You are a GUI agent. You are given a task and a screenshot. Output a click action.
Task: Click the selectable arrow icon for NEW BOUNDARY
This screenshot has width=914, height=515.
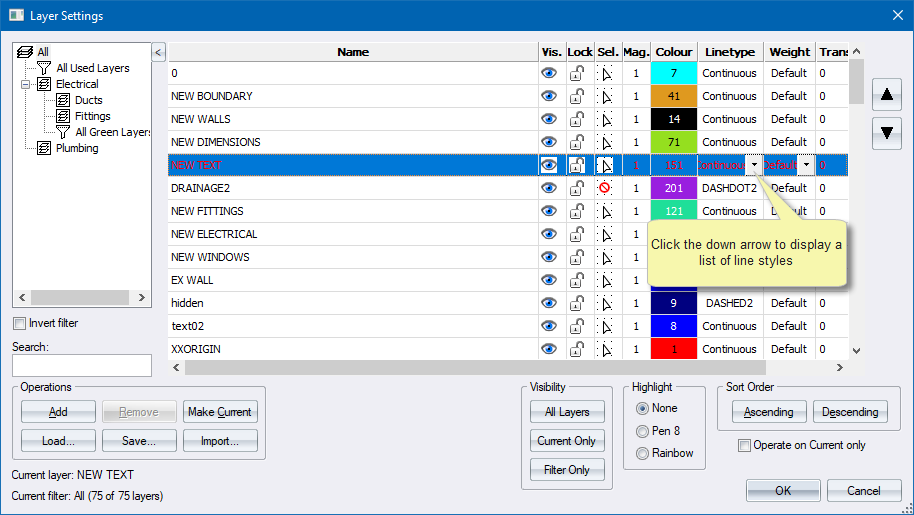pos(606,97)
